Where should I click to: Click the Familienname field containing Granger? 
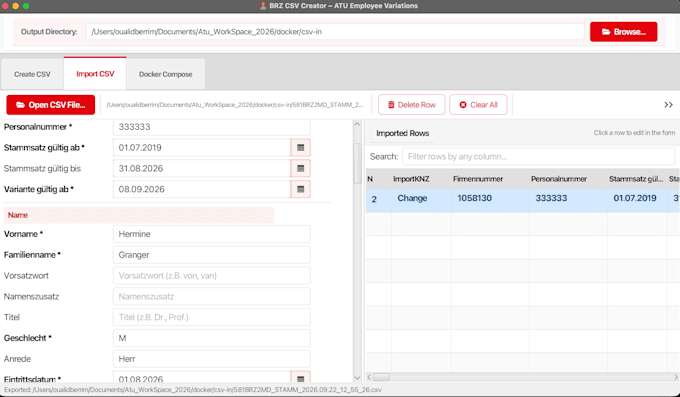click(x=212, y=255)
